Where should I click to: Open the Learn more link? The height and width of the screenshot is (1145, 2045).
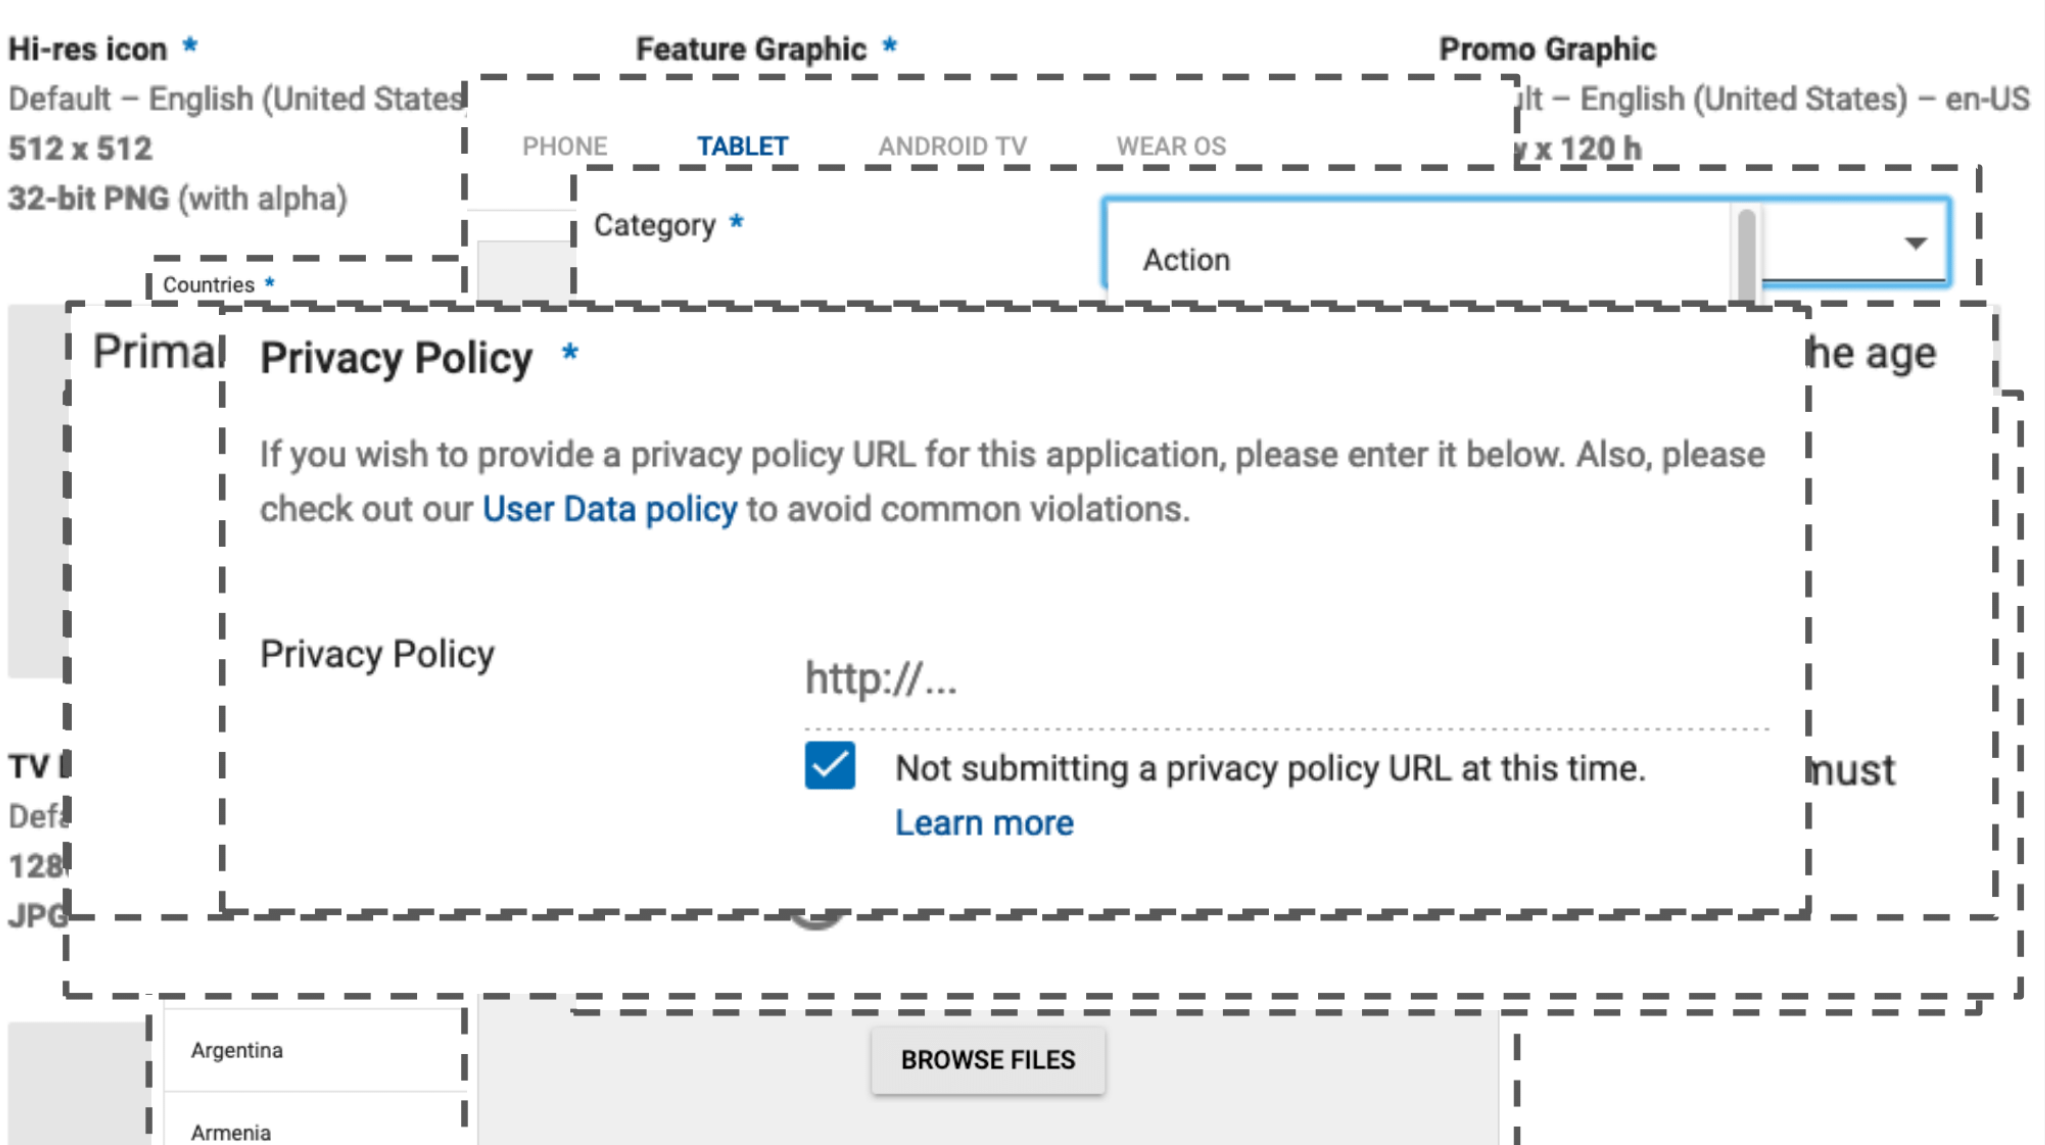(983, 823)
